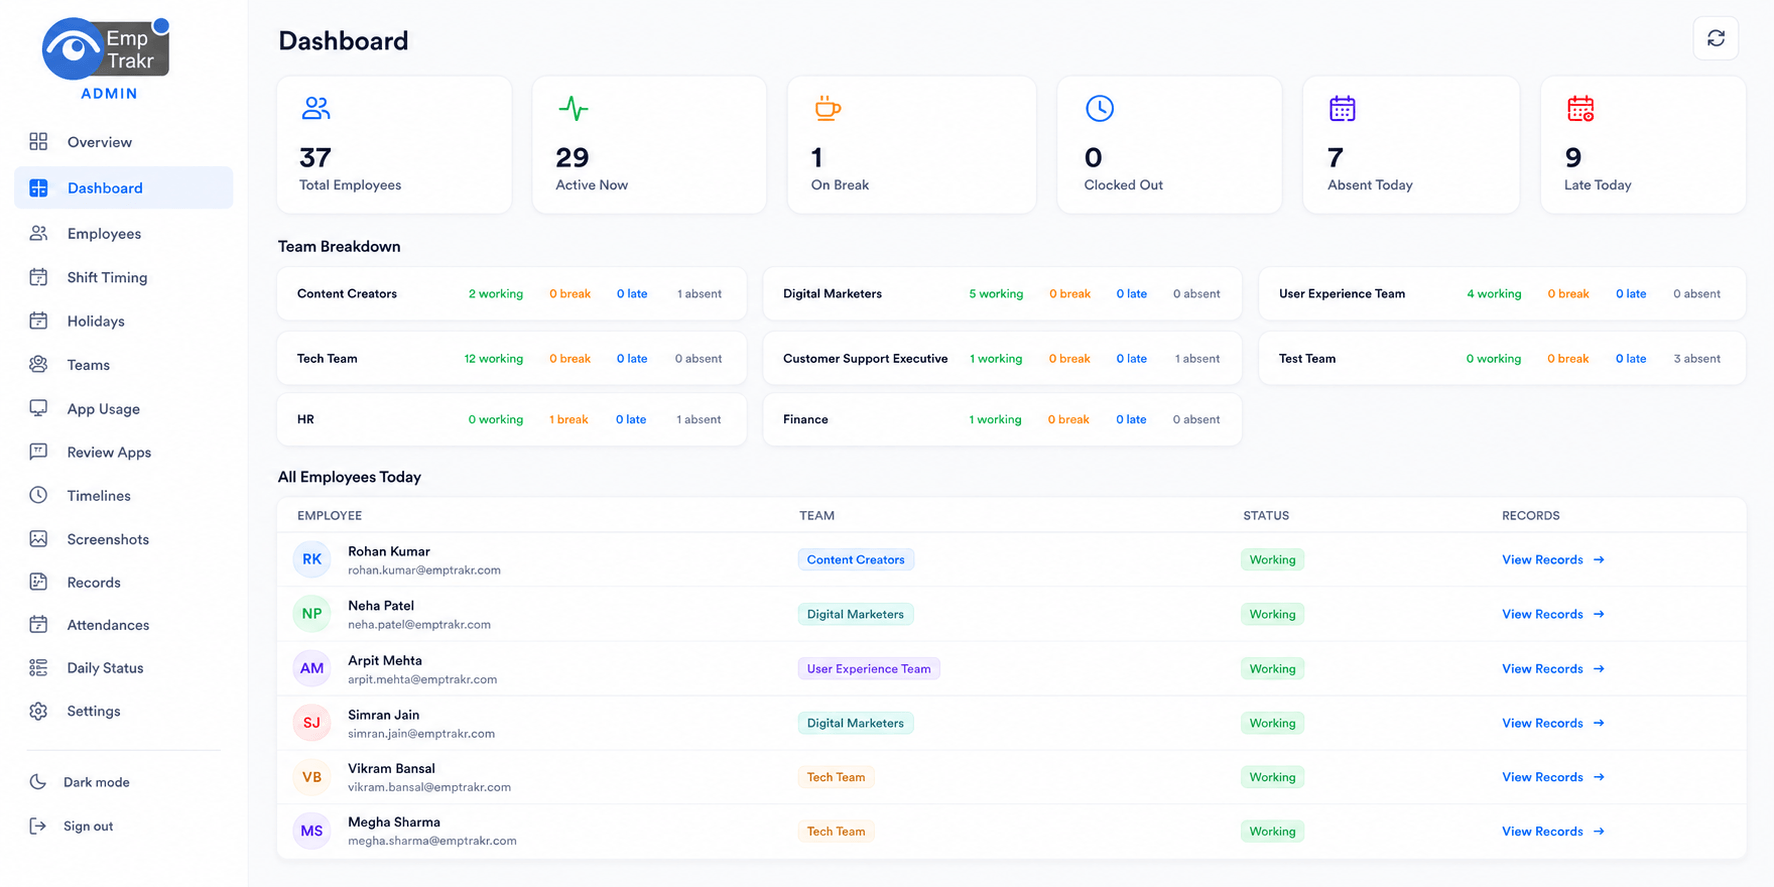
Task: Click the Timelines clock icon
Action: [38, 495]
